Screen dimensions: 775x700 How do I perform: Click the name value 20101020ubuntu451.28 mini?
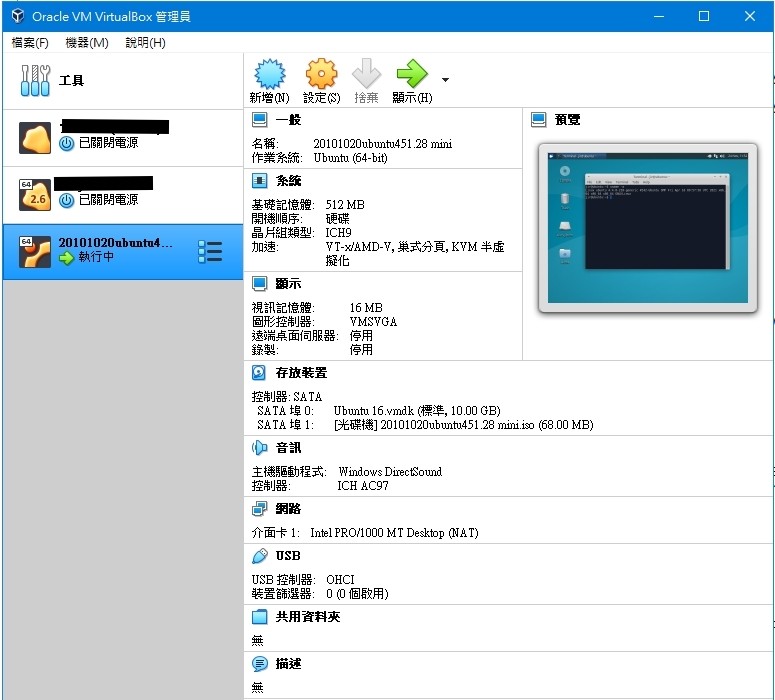(383, 144)
